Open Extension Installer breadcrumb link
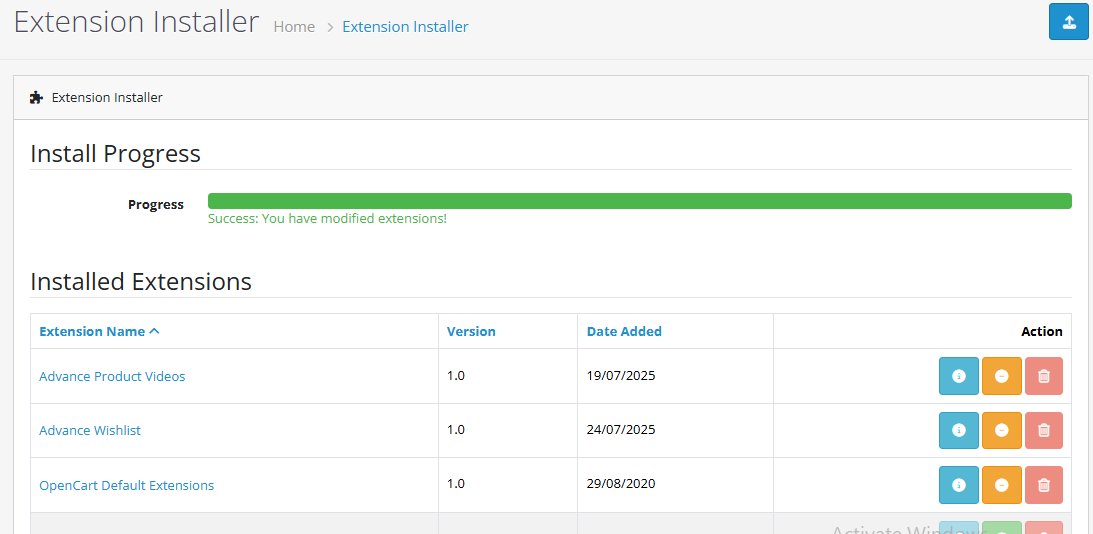Image resolution: width=1093 pixels, height=534 pixels. (x=405, y=27)
